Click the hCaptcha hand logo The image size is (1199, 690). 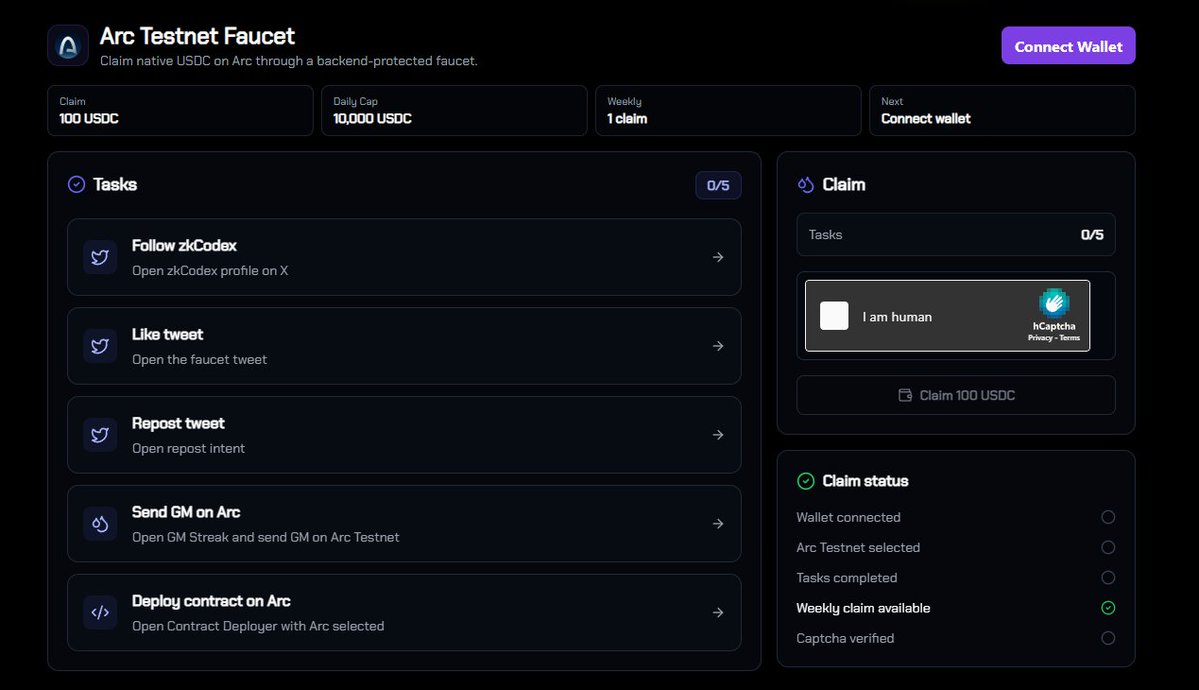pos(1054,303)
